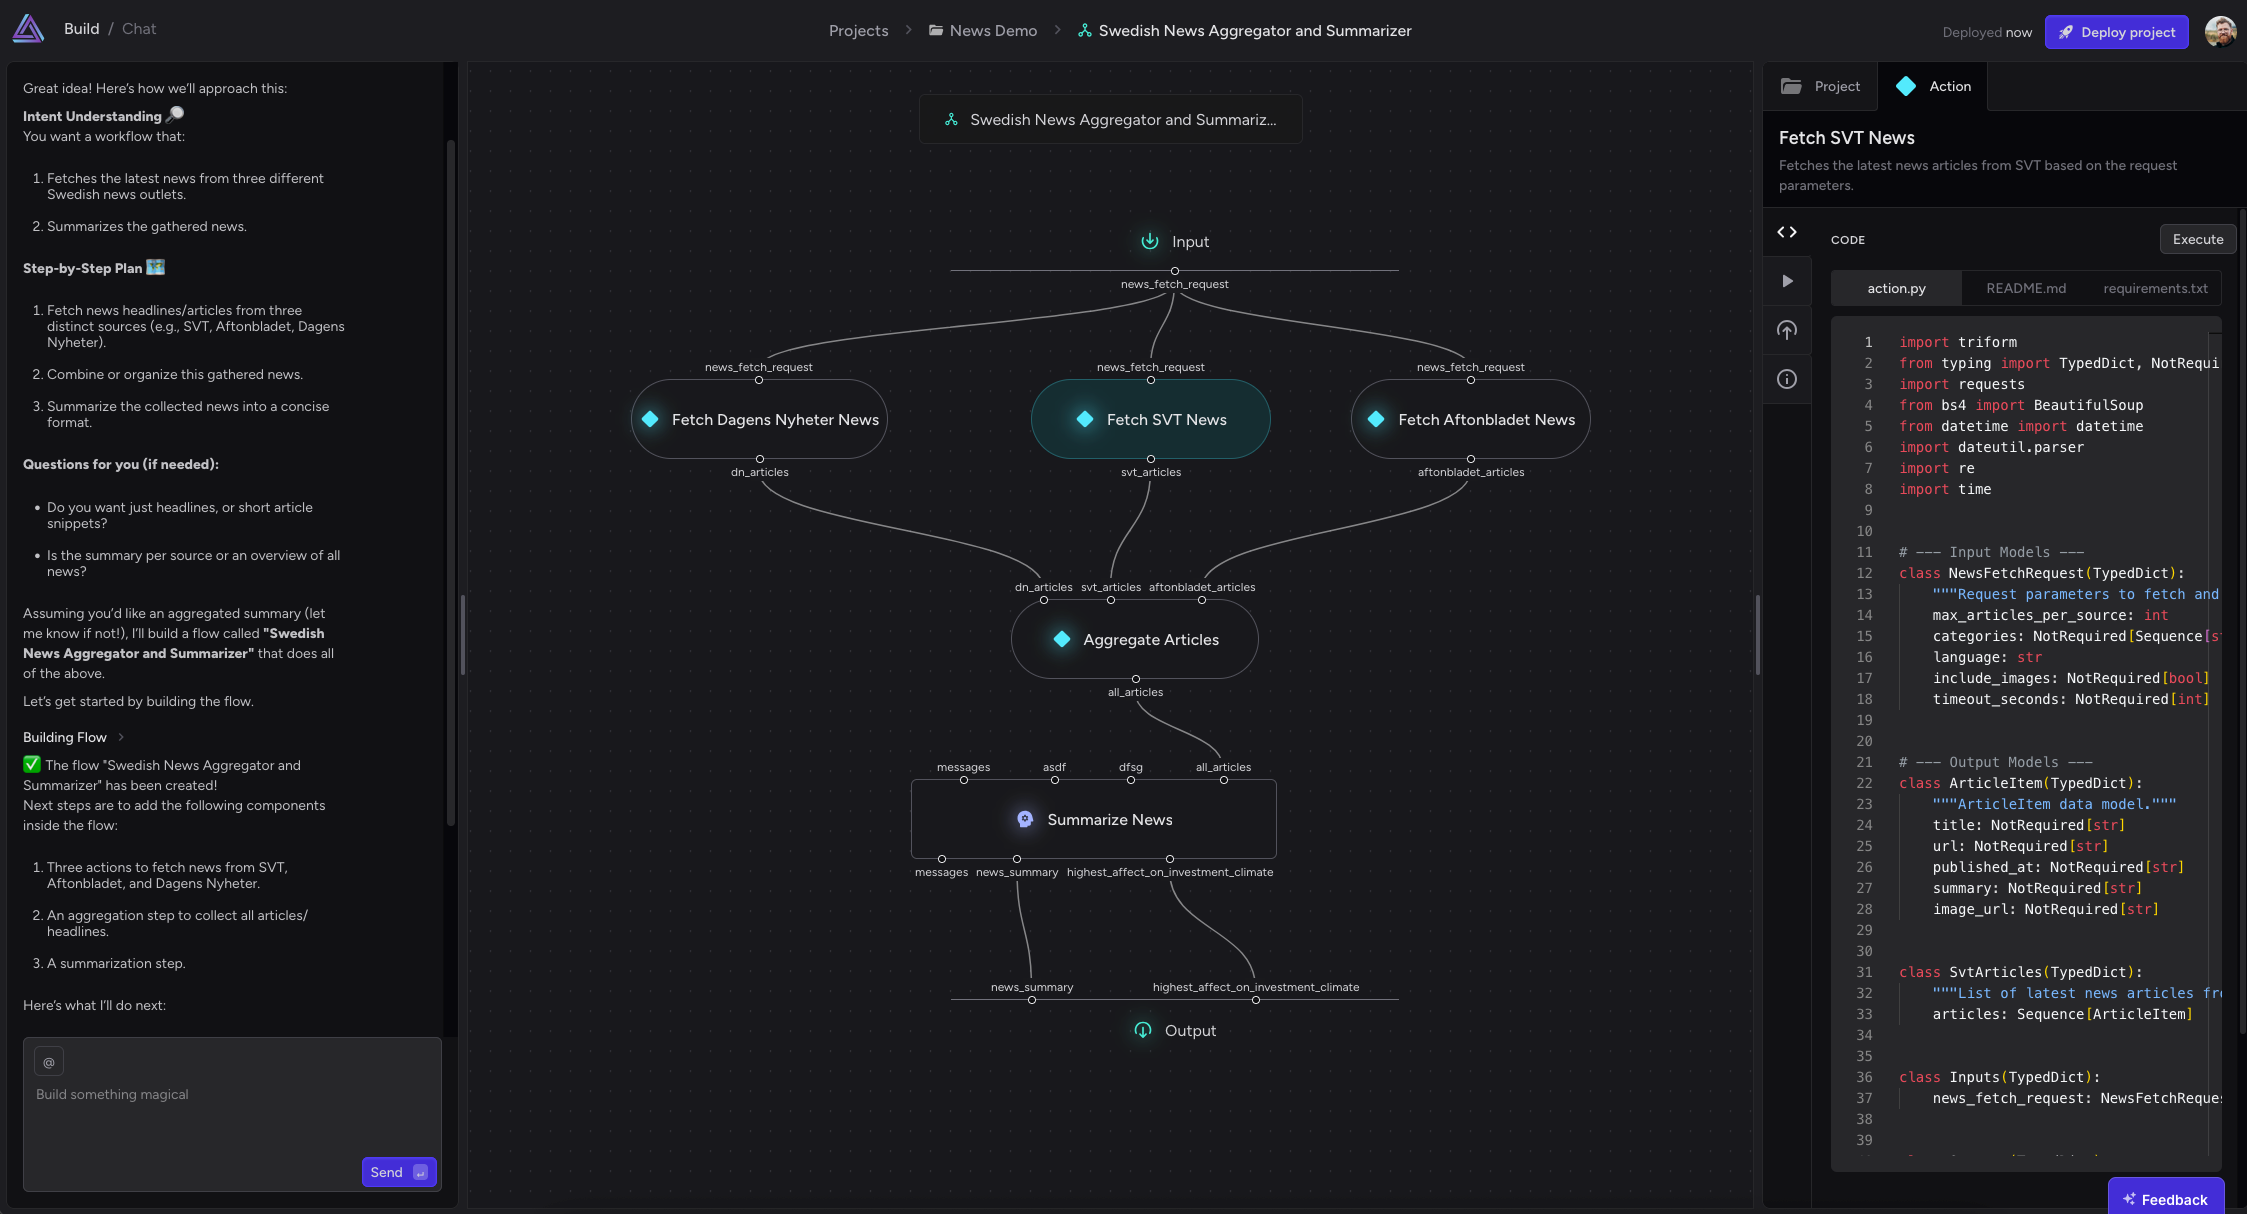Click the Deploy project button

tap(2116, 32)
